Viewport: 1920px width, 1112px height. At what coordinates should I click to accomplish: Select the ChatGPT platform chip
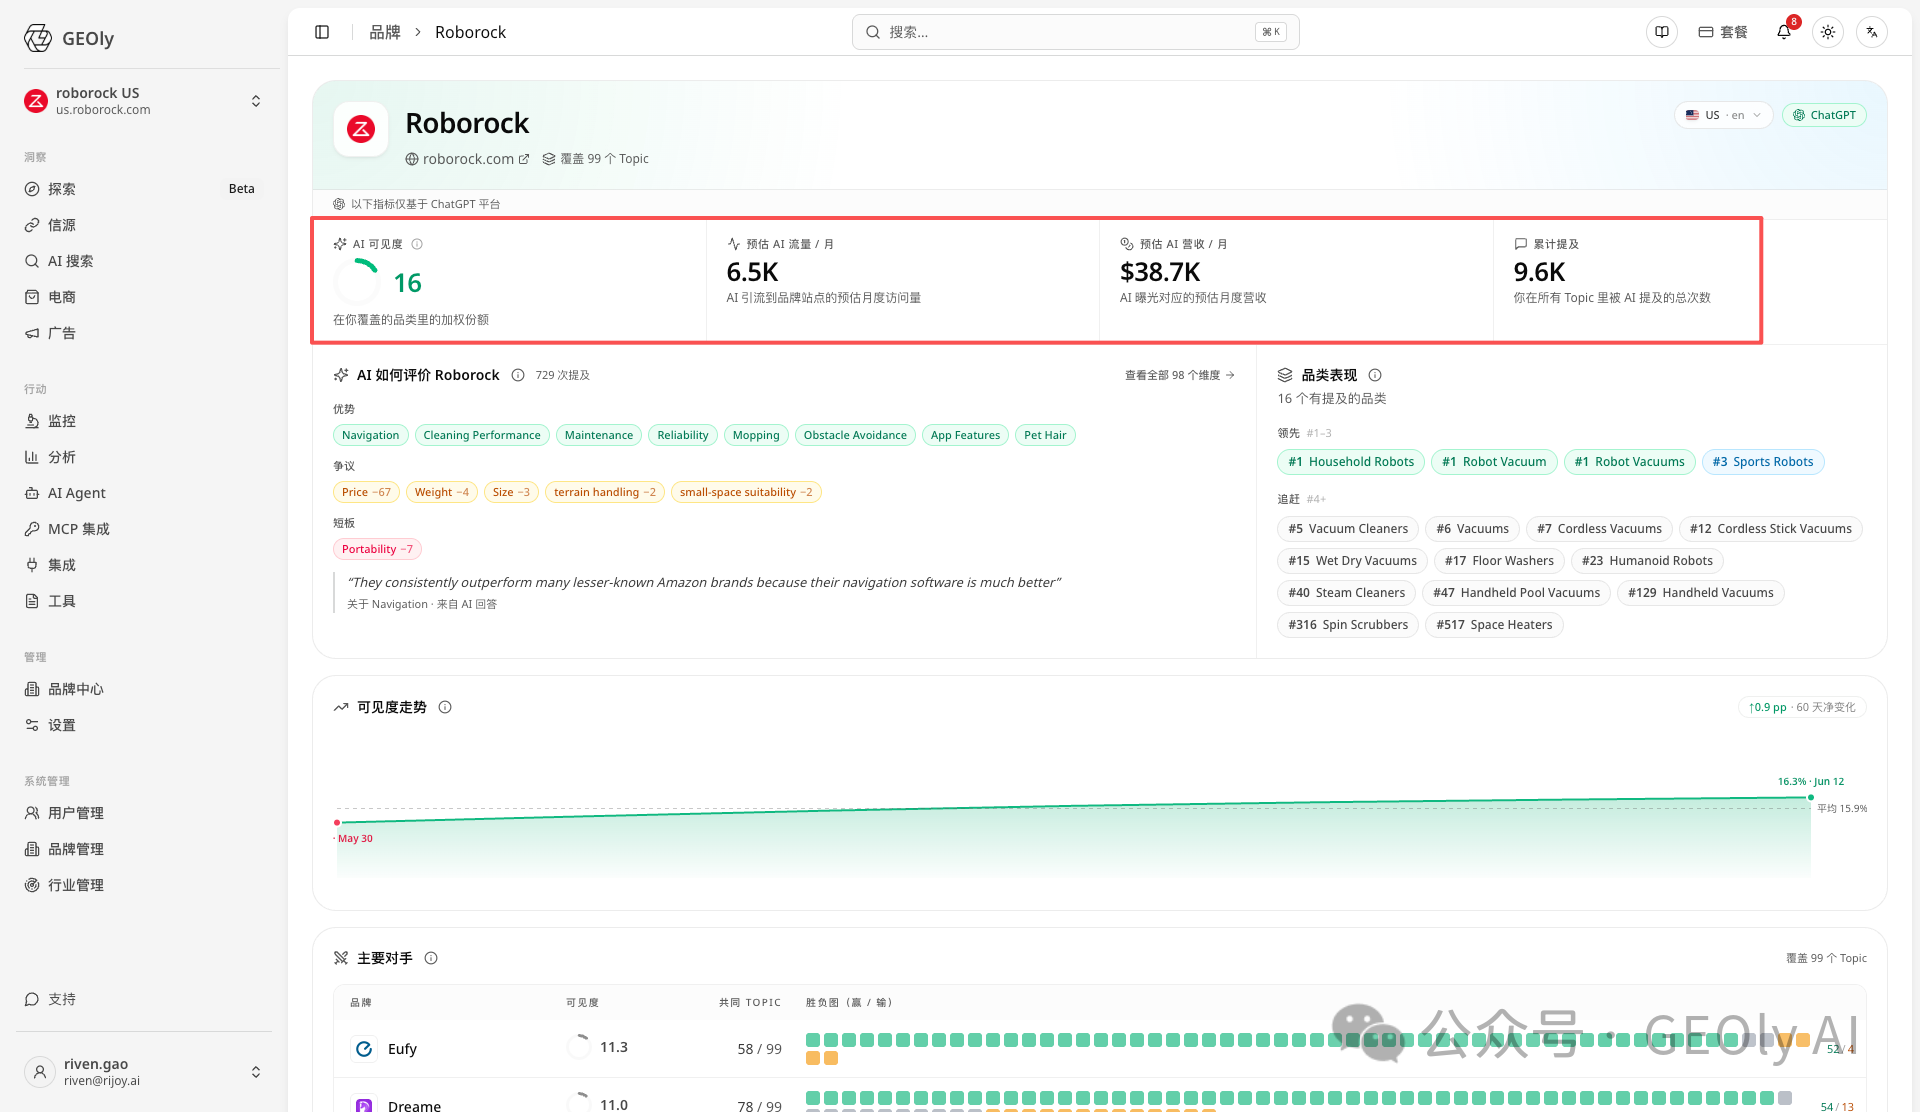[x=1824, y=115]
